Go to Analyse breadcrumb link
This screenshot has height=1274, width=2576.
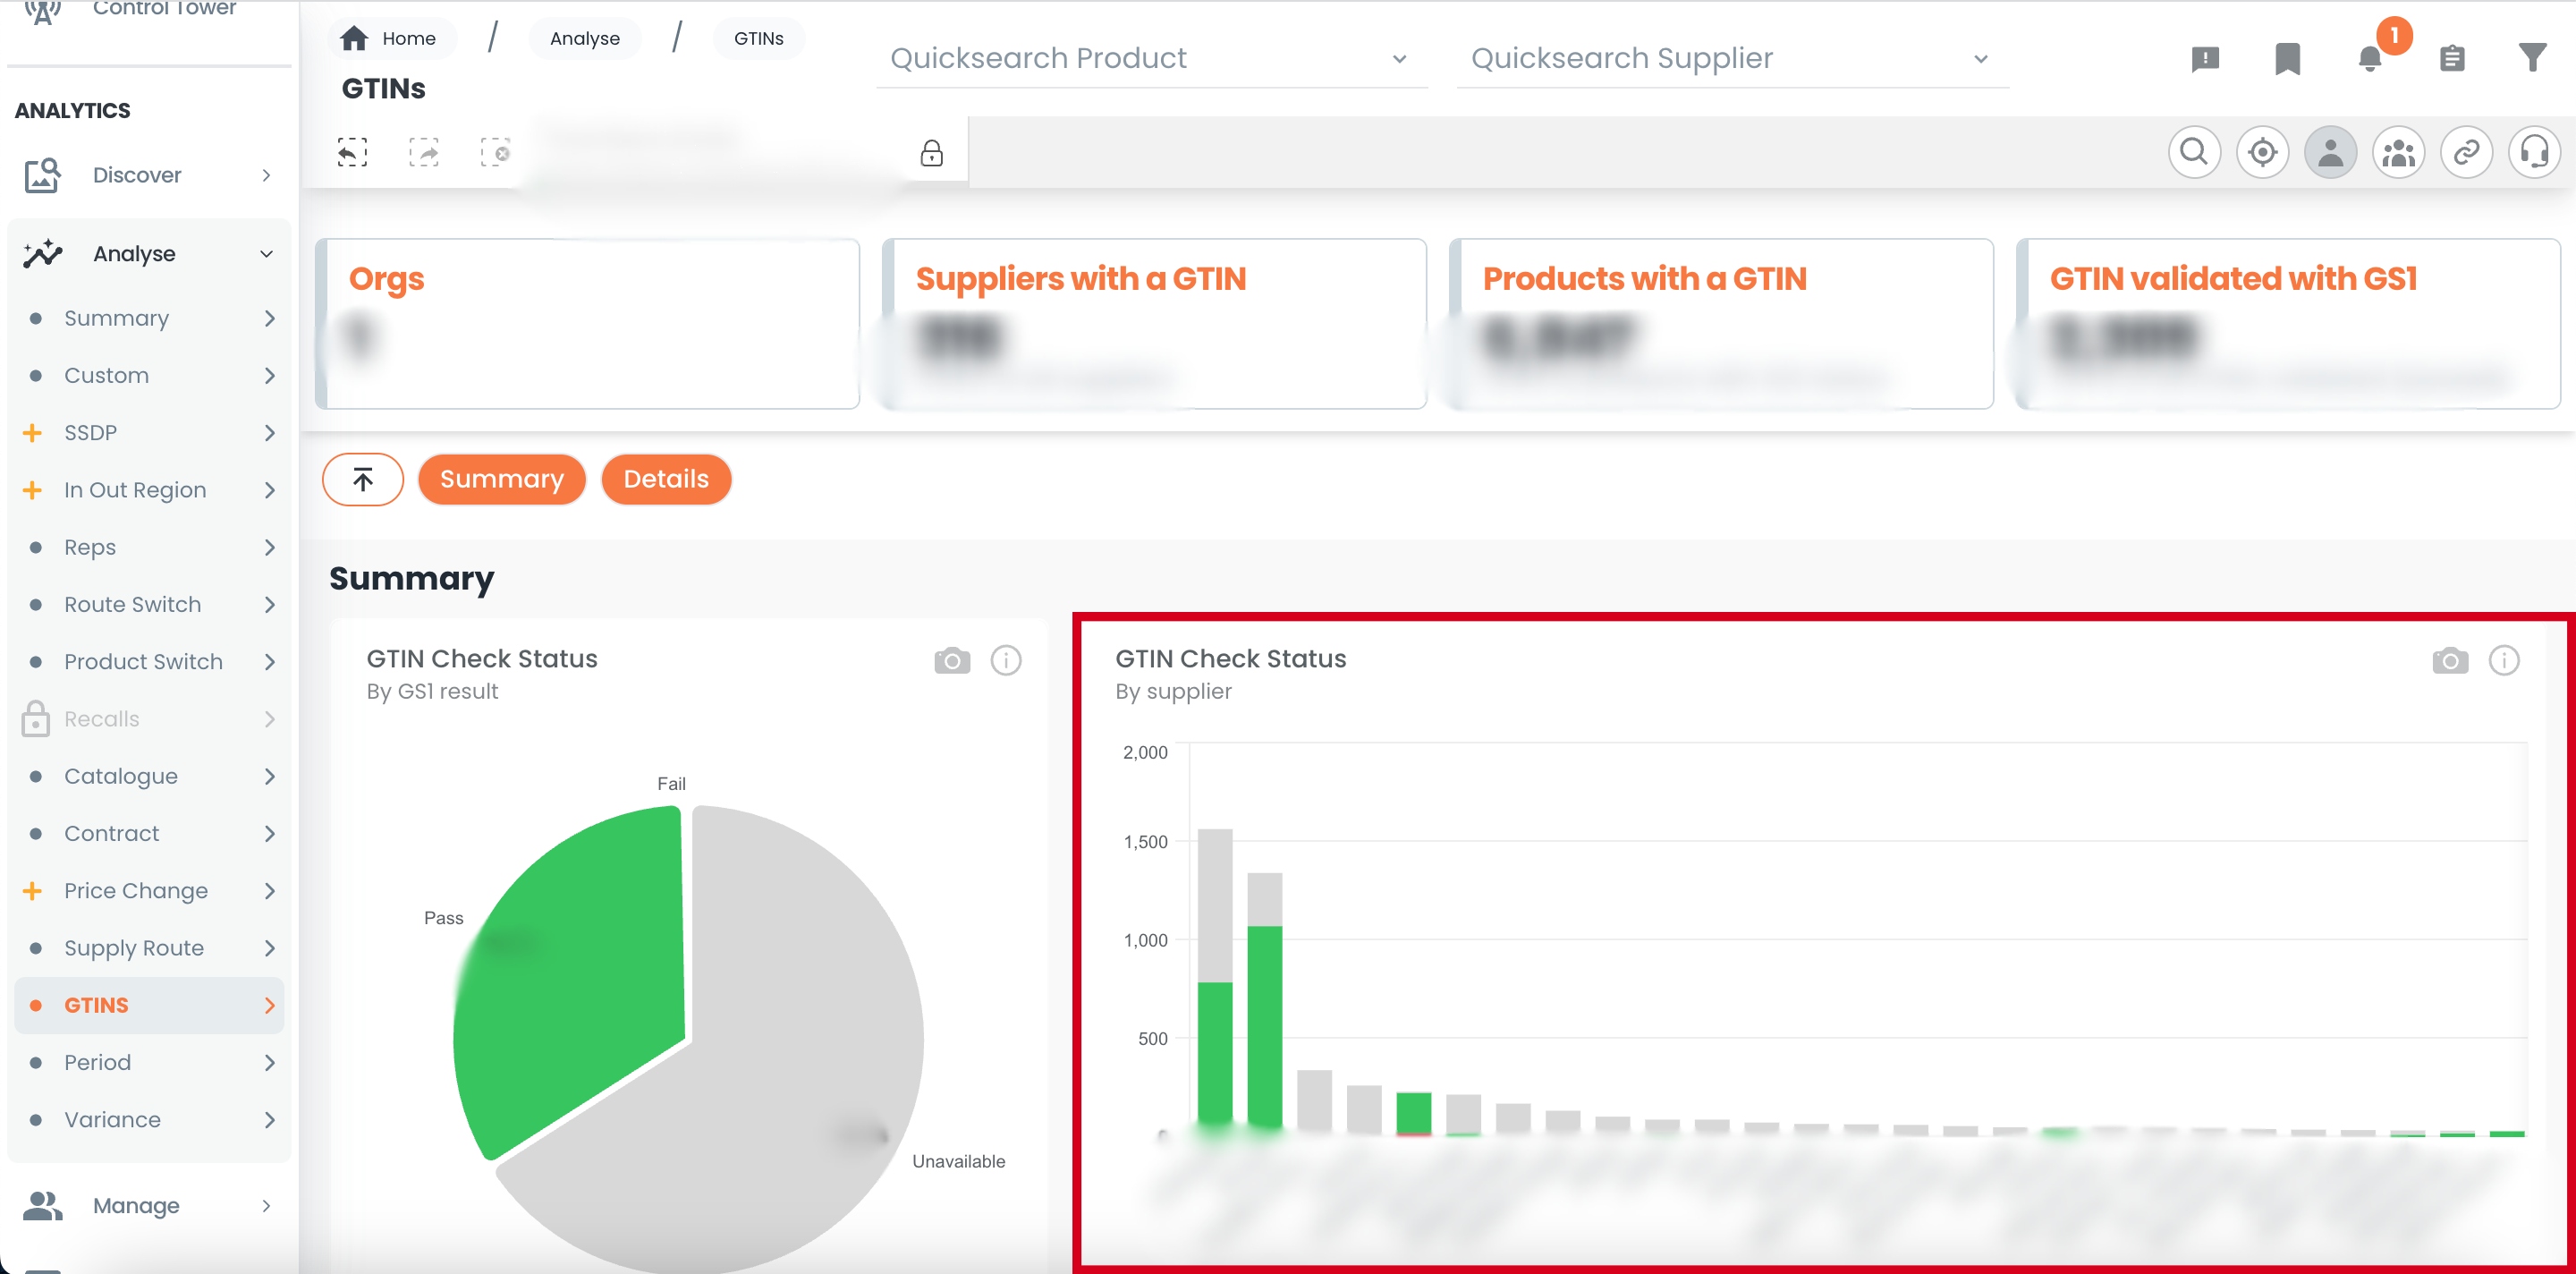tap(584, 38)
